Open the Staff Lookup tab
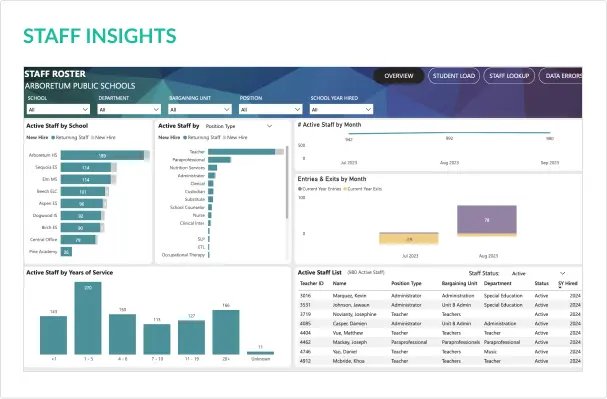 tap(509, 76)
